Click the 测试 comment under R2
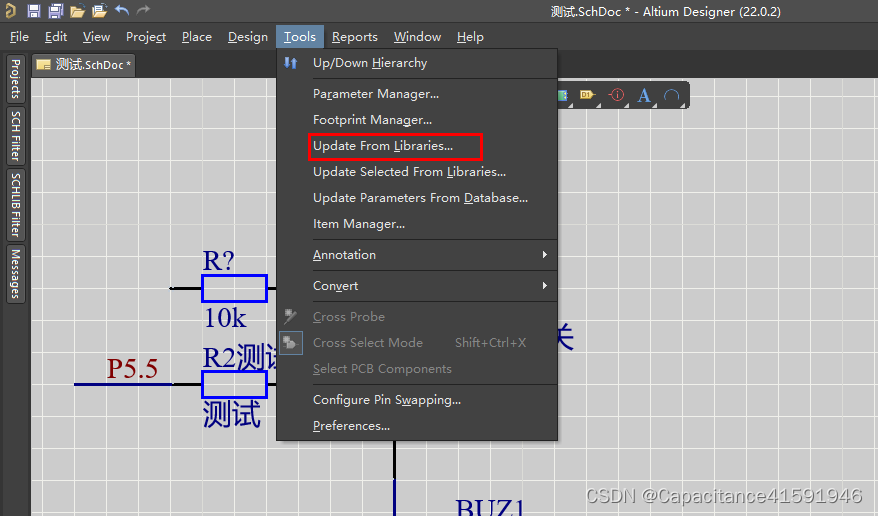Image resolution: width=878 pixels, height=516 pixels. click(x=232, y=414)
